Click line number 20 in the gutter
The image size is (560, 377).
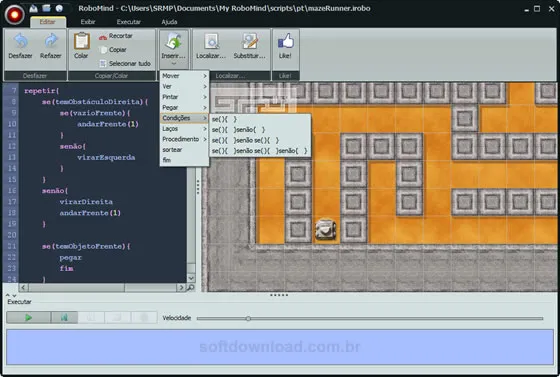coord(12,235)
